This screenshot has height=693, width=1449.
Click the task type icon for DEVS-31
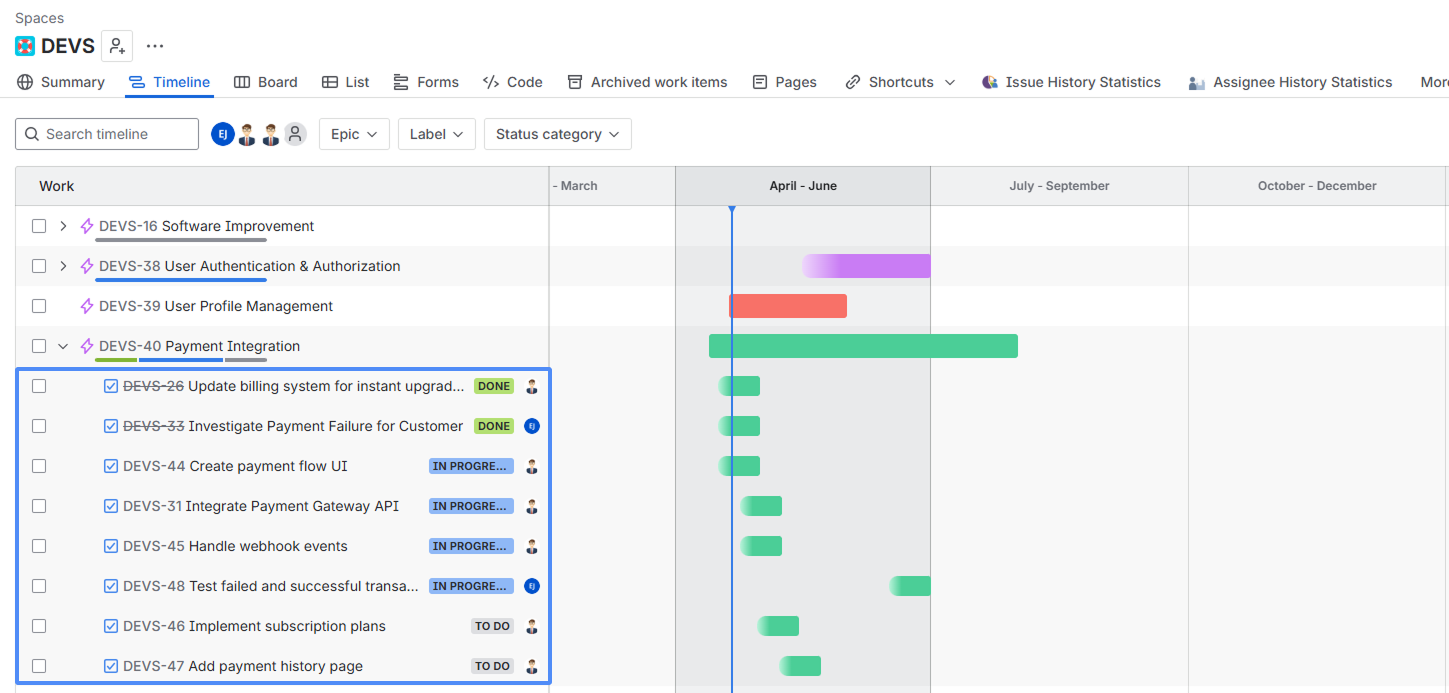coord(111,506)
